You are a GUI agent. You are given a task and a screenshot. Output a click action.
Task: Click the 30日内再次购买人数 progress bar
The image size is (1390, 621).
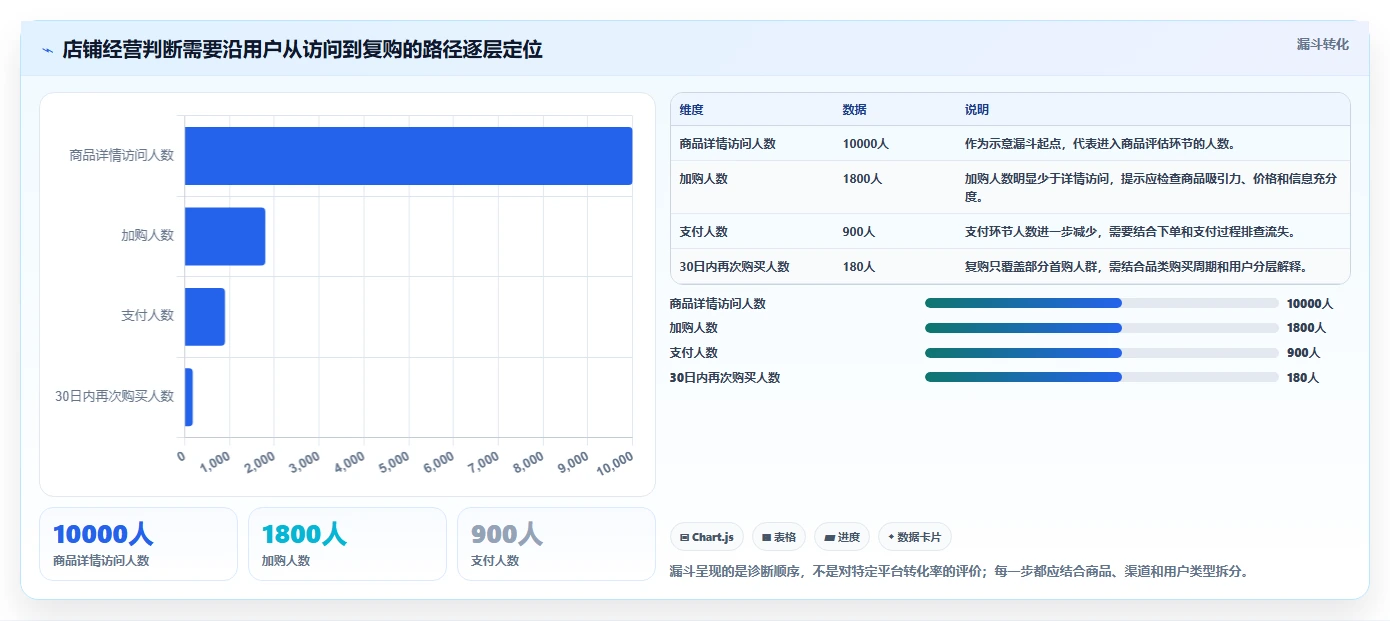click(1101, 377)
